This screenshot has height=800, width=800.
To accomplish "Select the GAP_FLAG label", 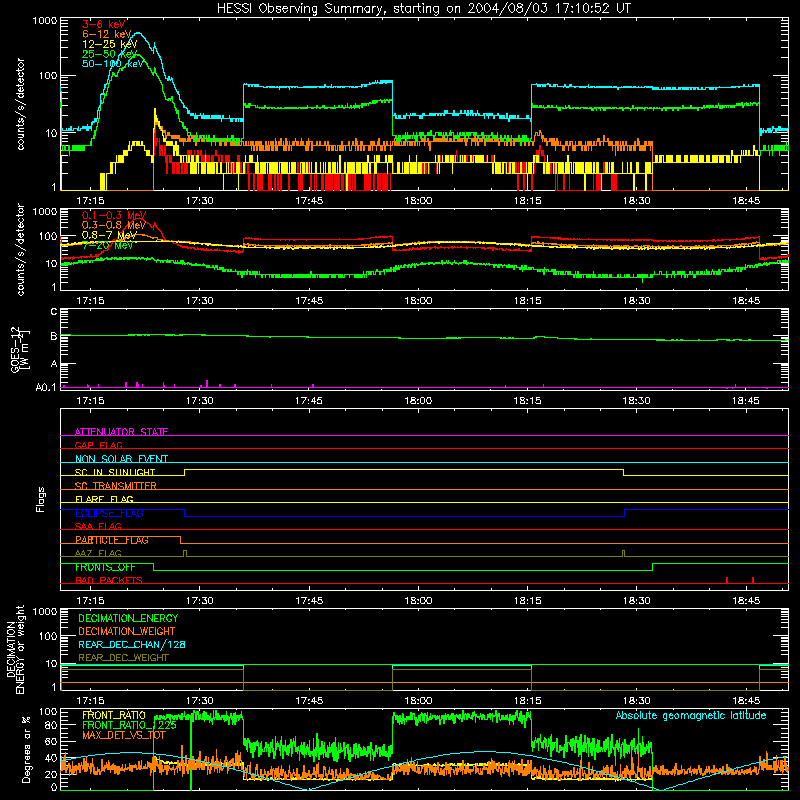I will click(98, 445).
